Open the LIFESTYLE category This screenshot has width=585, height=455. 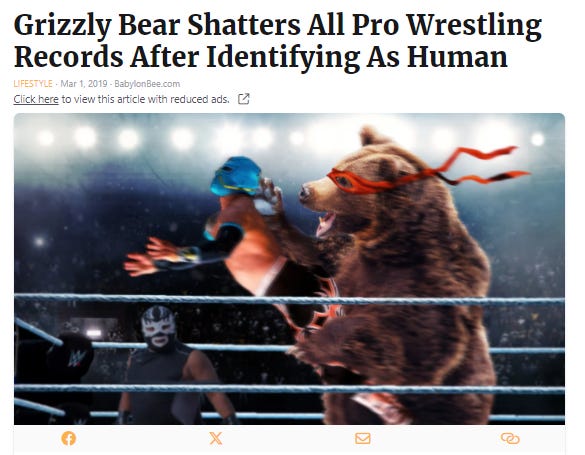pyautogui.click(x=33, y=84)
